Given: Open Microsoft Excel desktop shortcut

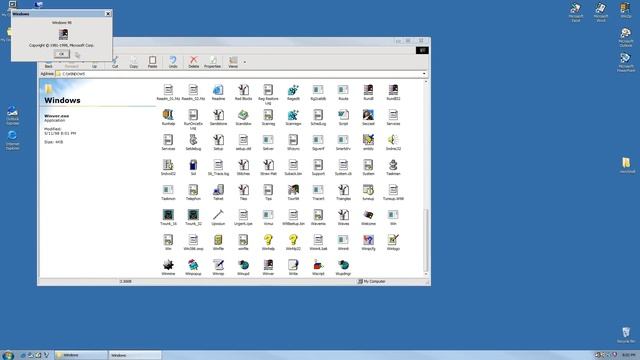Looking at the screenshot, I should (x=576, y=13).
